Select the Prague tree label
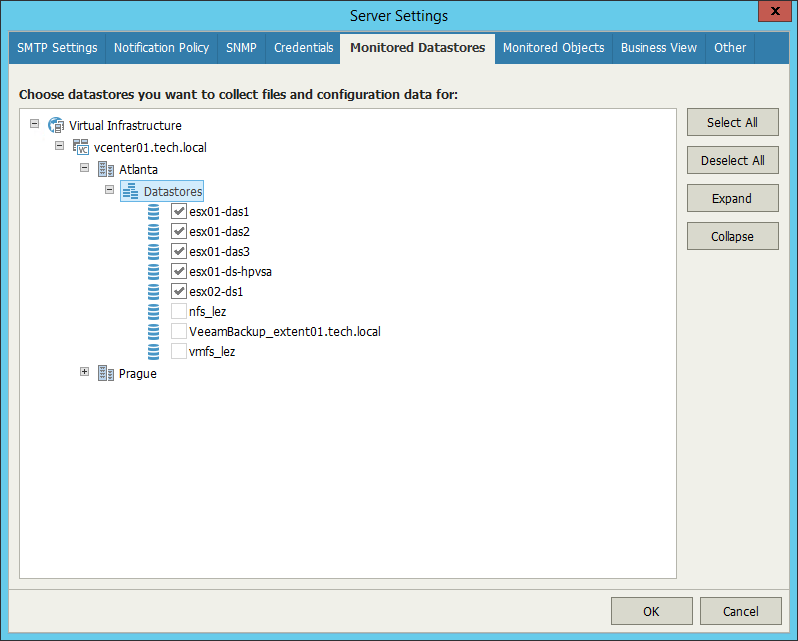 137,374
